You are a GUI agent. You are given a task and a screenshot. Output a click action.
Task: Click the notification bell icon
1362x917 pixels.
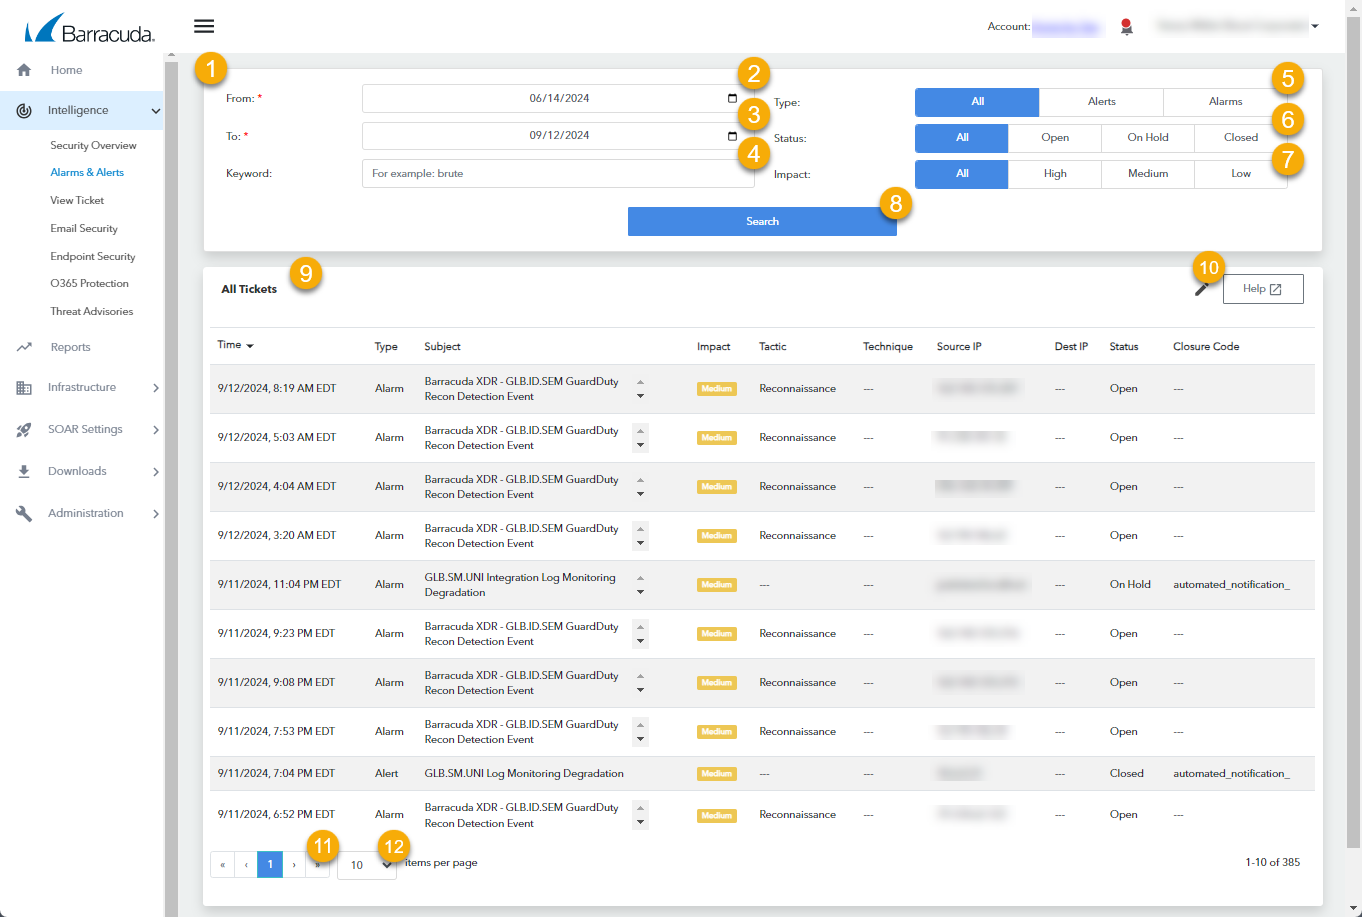coord(1127,27)
